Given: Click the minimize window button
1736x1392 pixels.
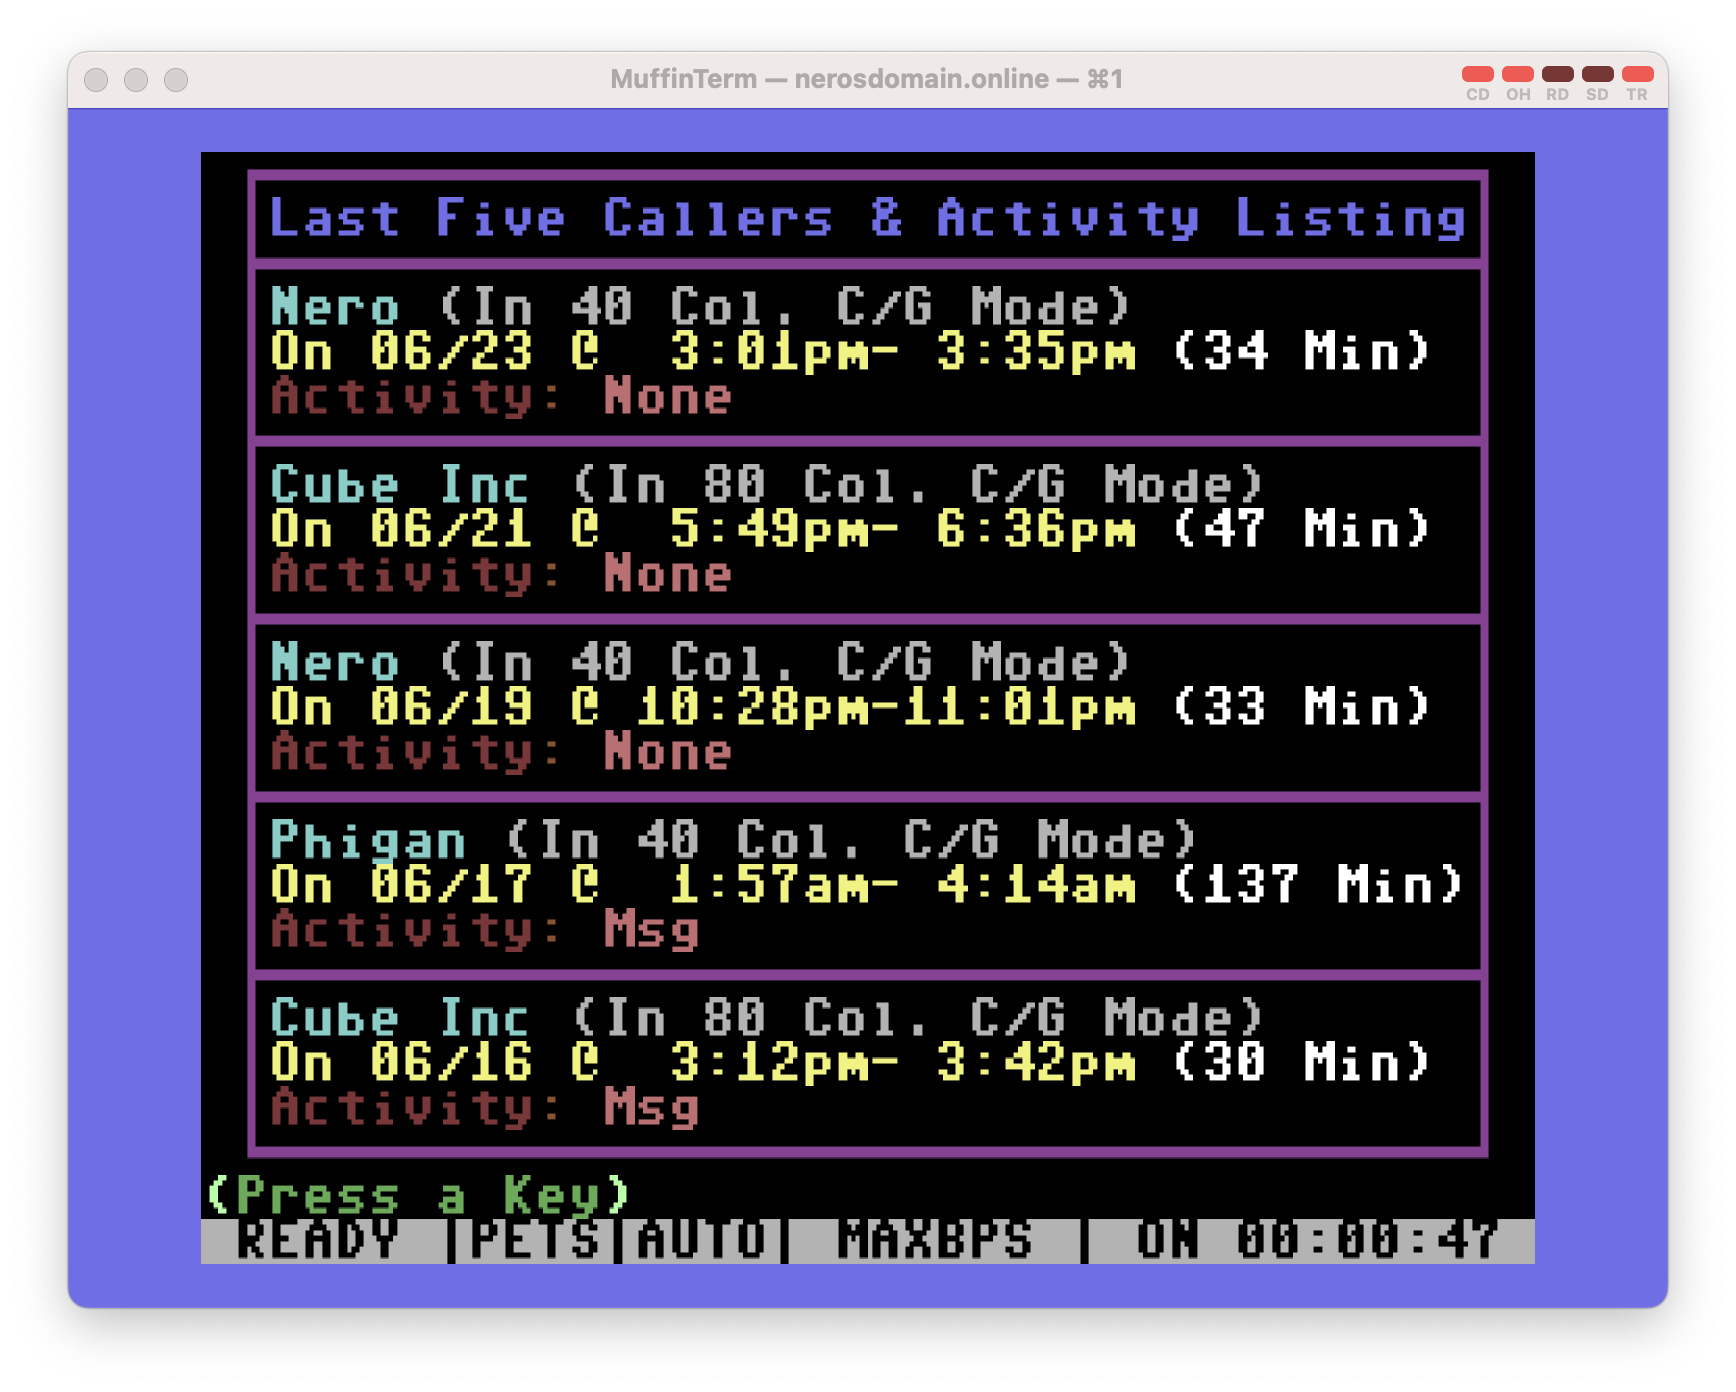Looking at the screenshot, I should (136, 80).
